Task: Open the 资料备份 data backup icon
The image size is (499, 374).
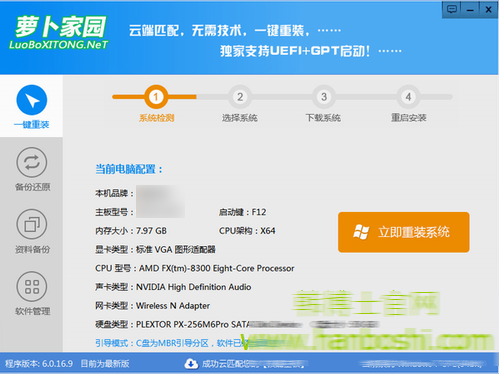Action: pyautogui.click(x=32, y=224)
